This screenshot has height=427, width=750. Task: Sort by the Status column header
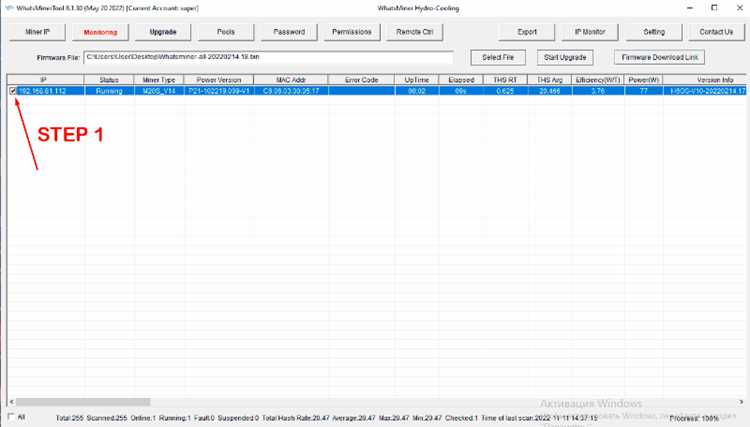[109, 80]
